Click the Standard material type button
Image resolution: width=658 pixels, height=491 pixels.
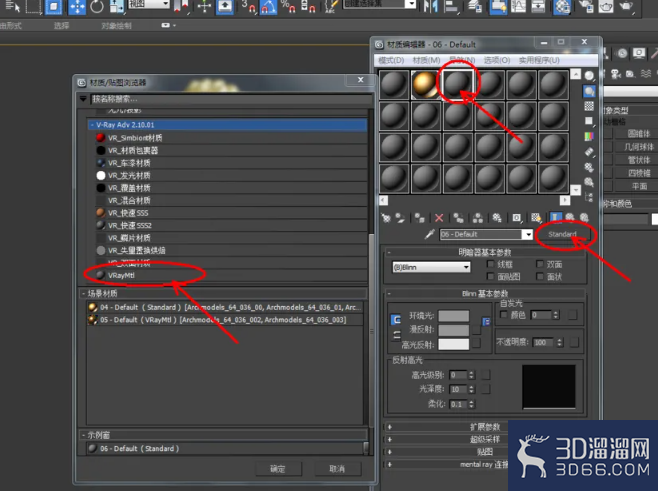coord(562,234)
